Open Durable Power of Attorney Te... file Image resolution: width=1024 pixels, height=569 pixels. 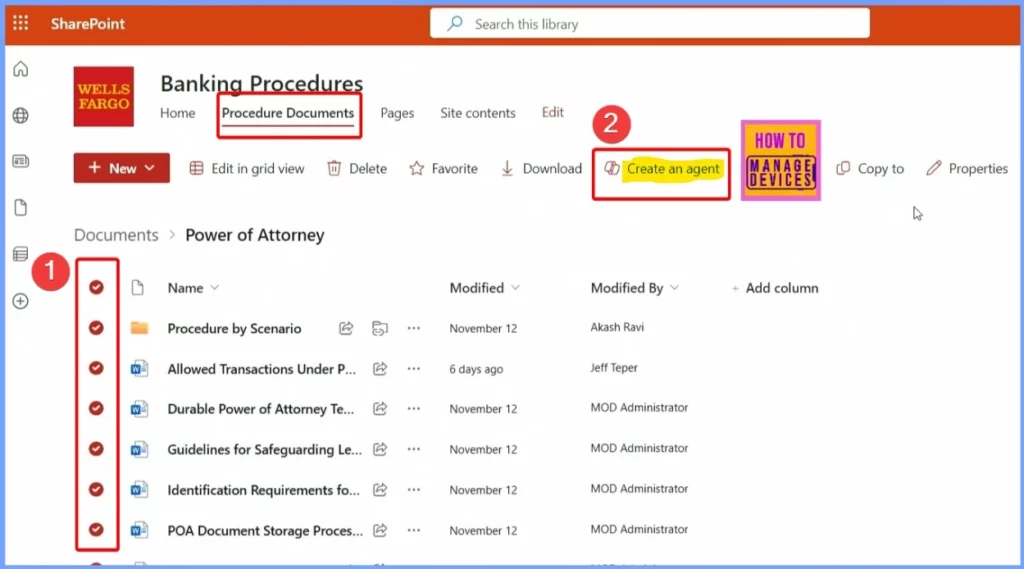coord(261,409)
